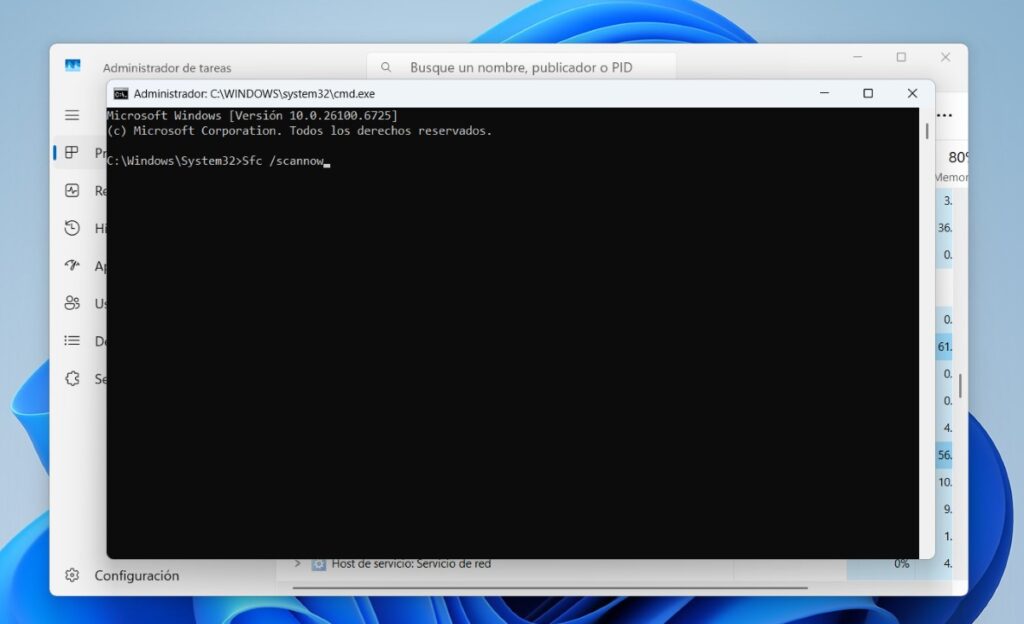Open the Servicios view in Task Manager
Screen dimensions: 1024x624
(72, 378)
